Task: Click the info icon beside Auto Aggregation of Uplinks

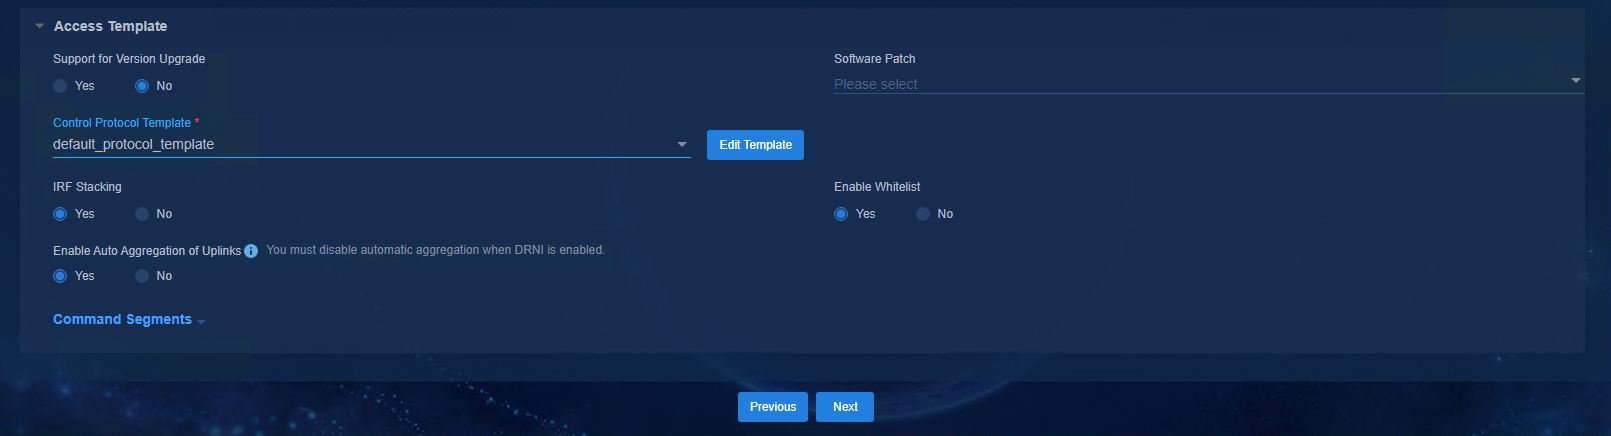Action: coord(251,251)
